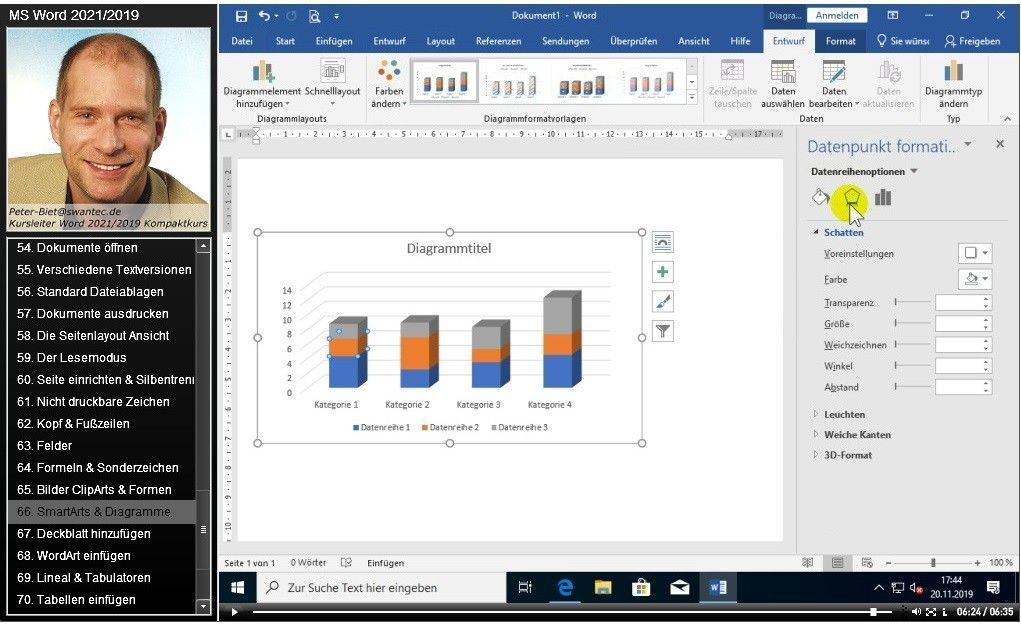The image size is (1021, 625).
Task: Click the chart filter funnel button
Action: 662,330
